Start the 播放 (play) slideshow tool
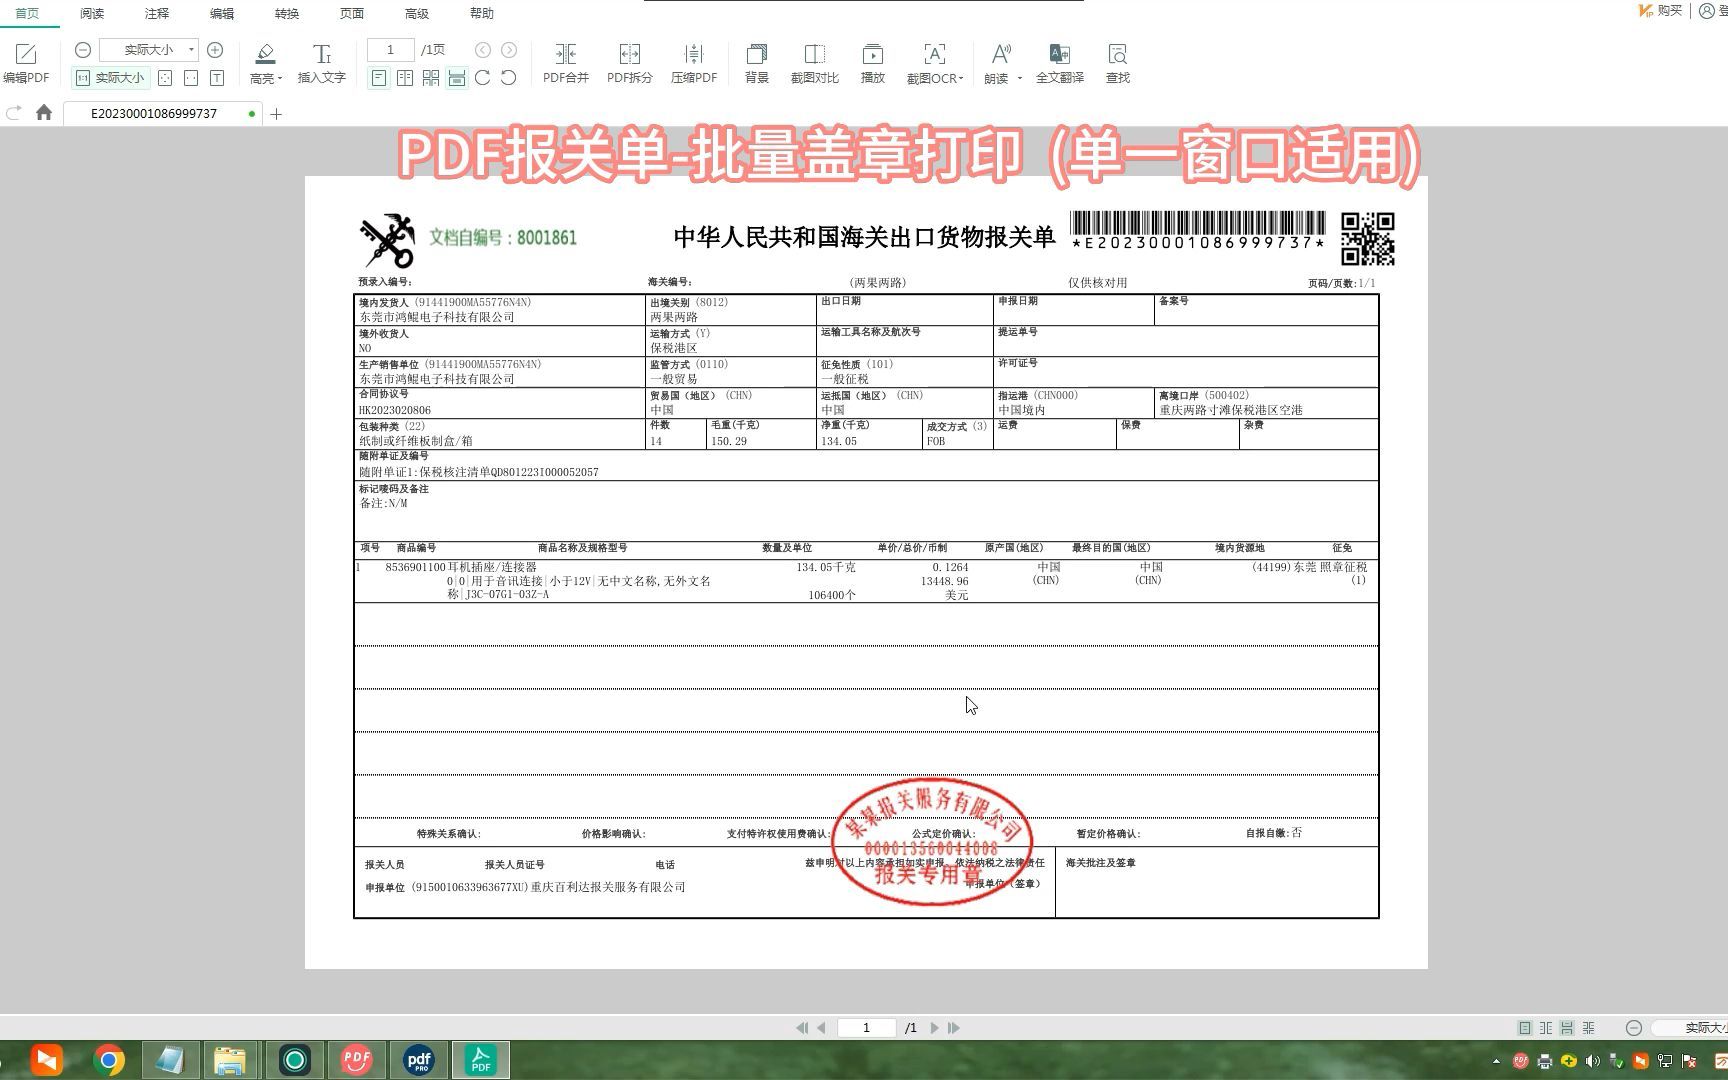Viewport: 1728px width, 1080px height. click(x=873, y=60)
